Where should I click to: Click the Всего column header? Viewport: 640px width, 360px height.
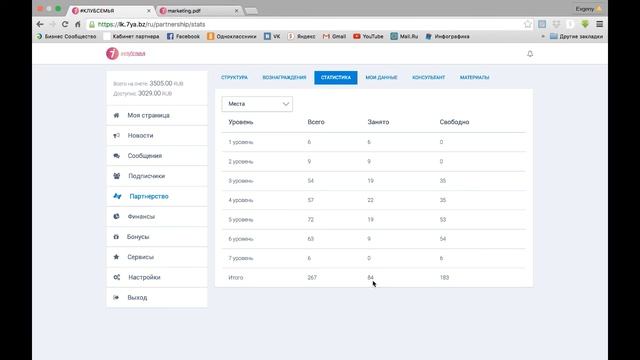316,122
